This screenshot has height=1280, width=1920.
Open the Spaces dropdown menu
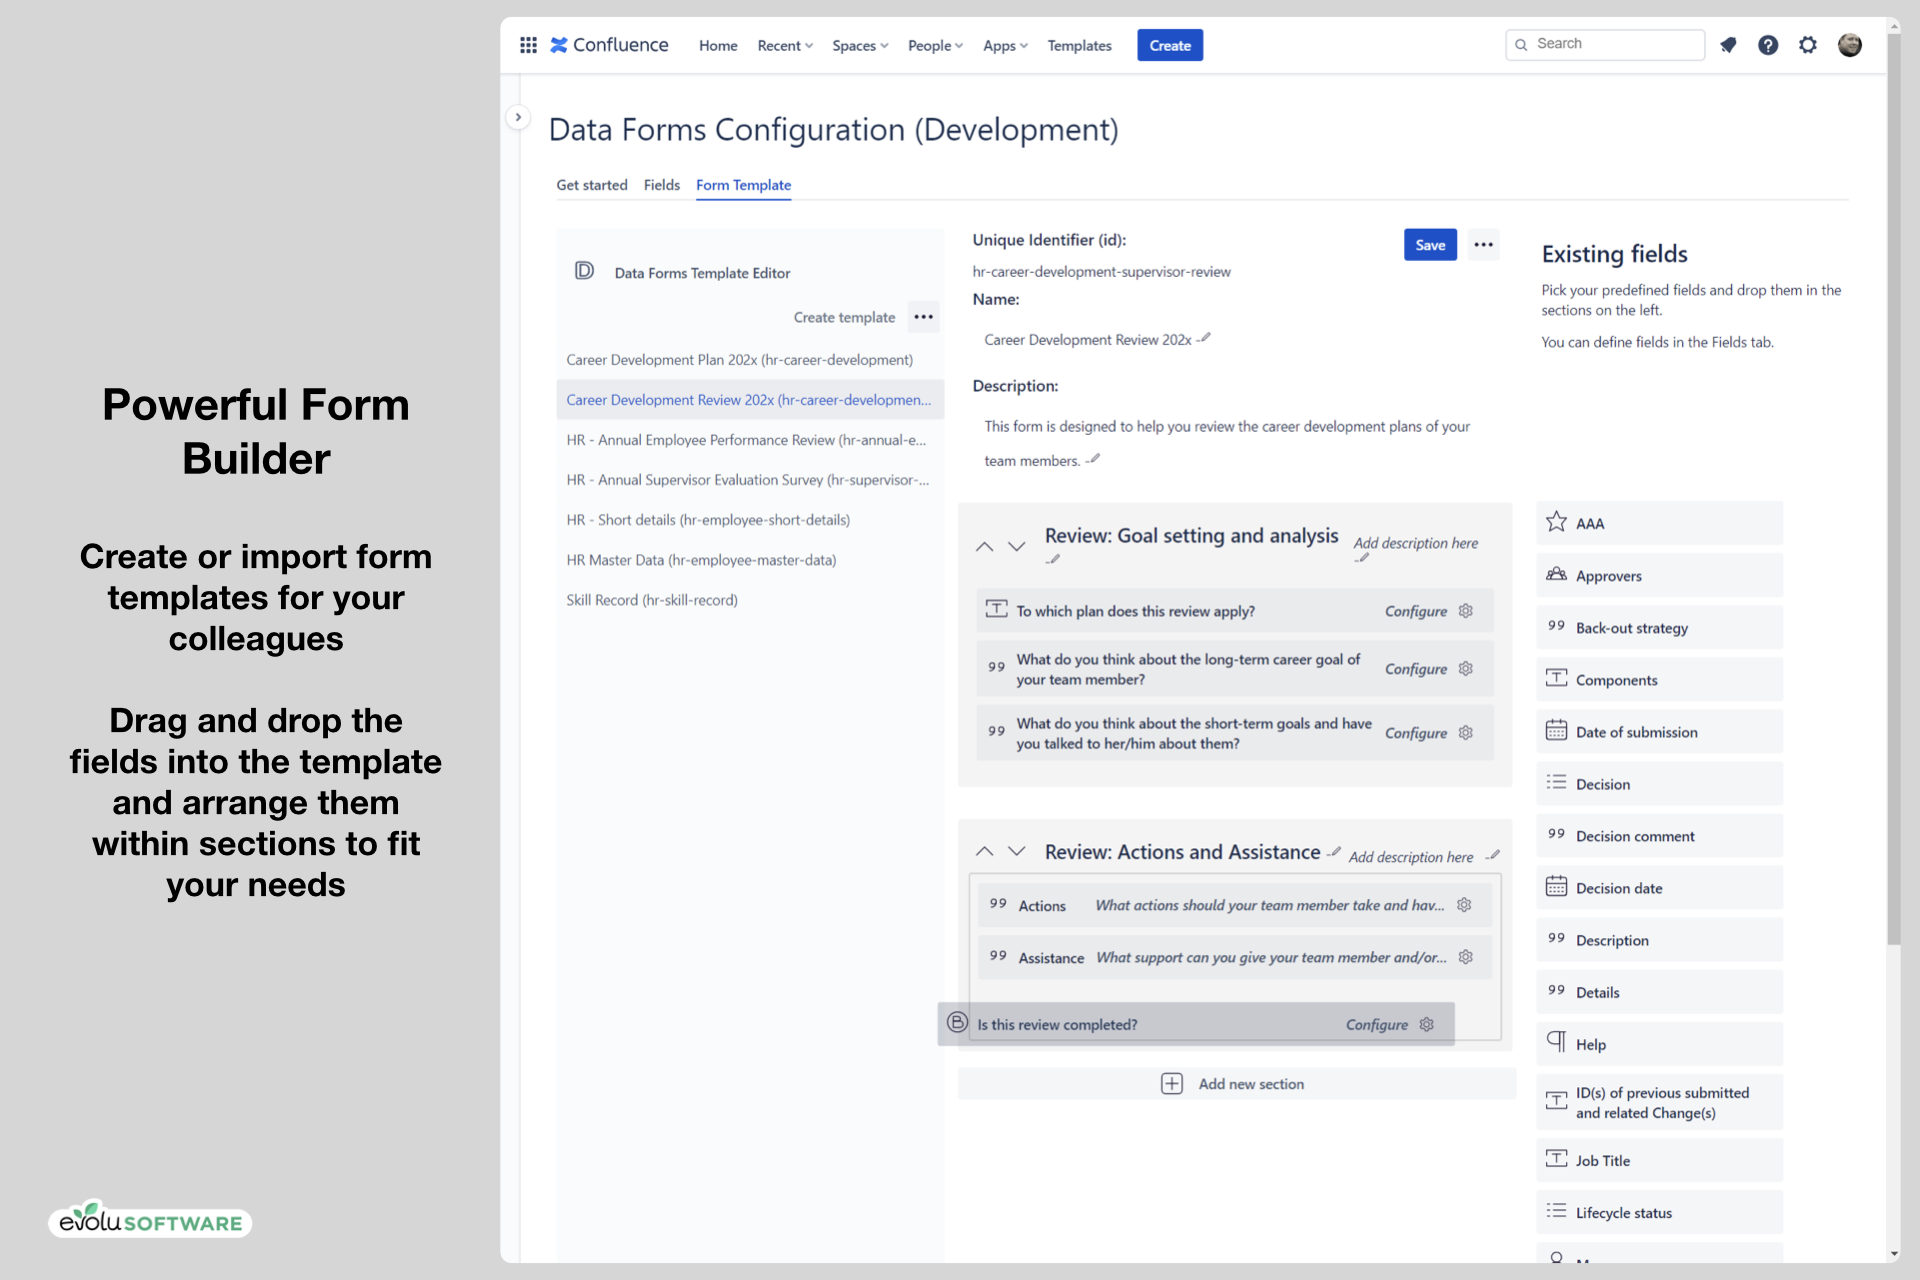pos(859,46)
